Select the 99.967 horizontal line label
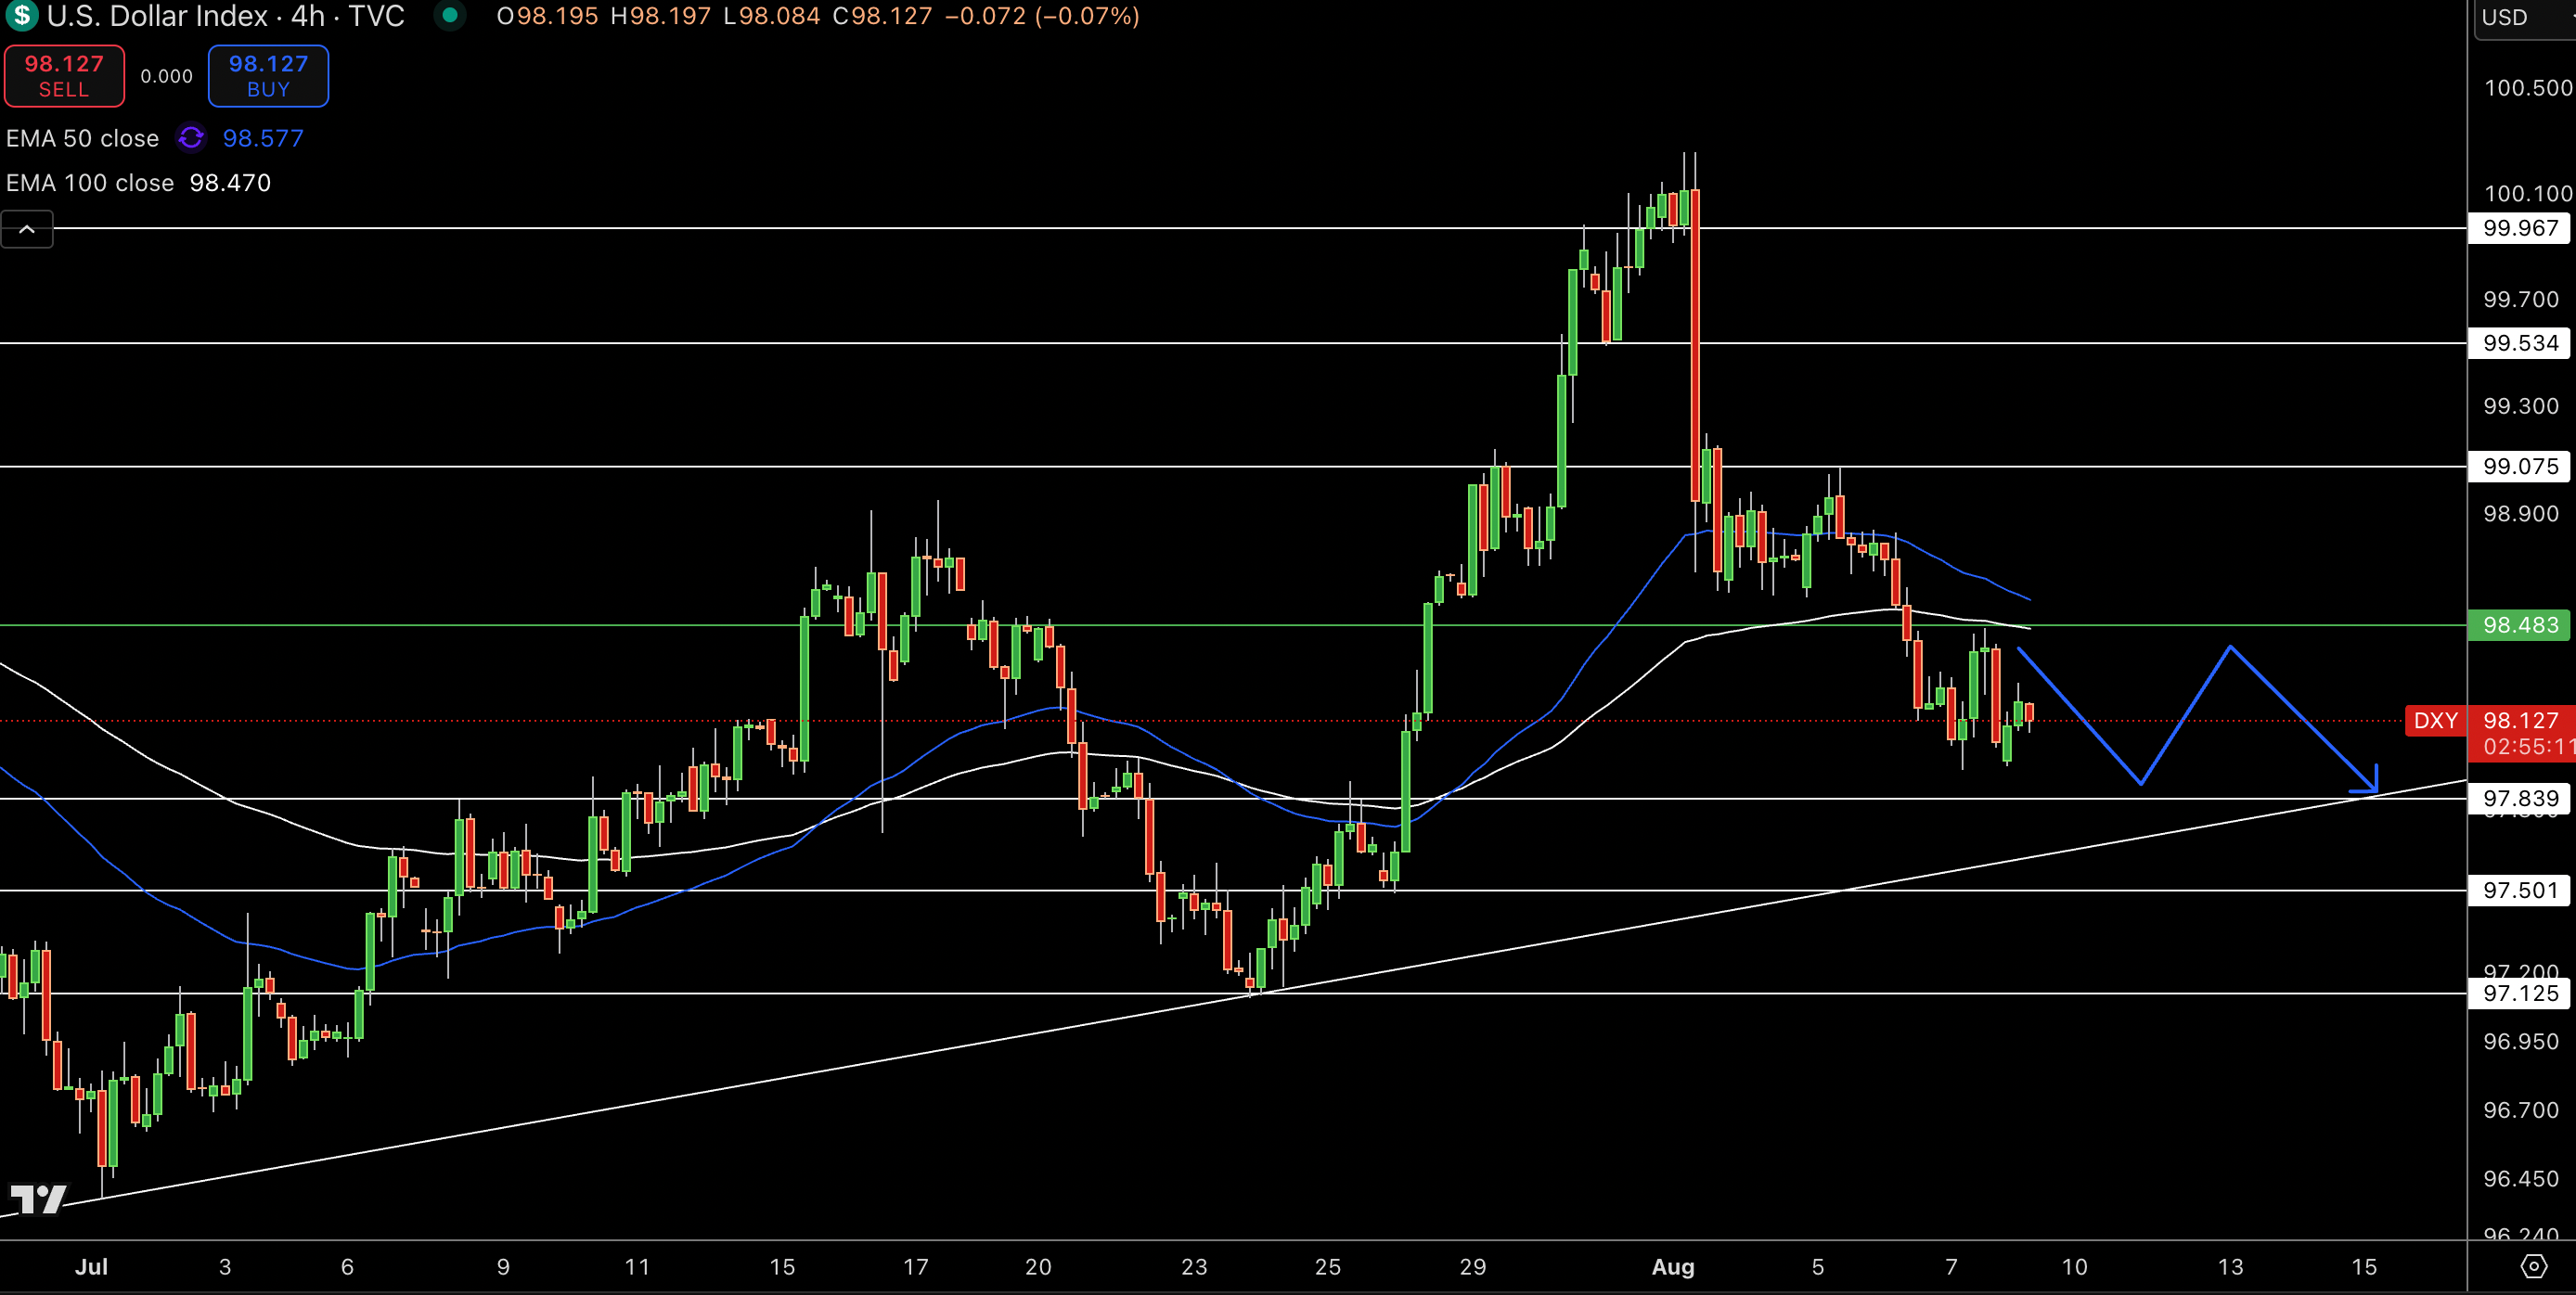The image size is (2576, 1295). coord(2520,228)
